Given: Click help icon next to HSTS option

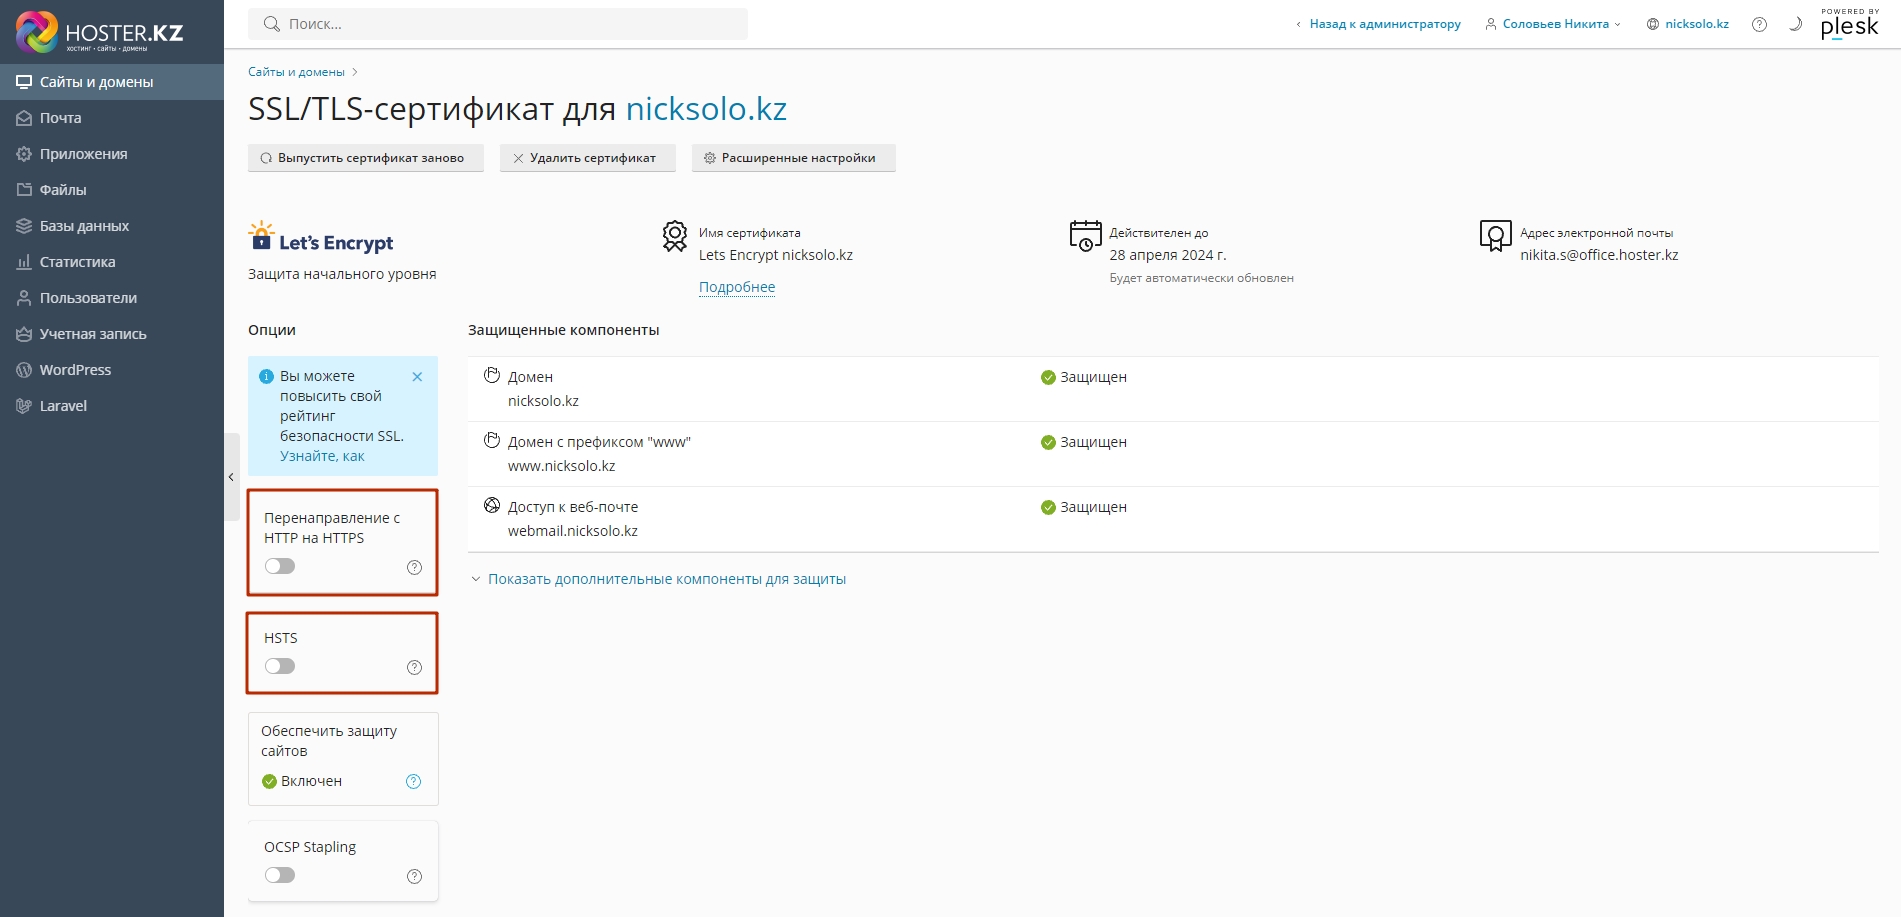Looking at the screenshot, I should [414, 667].
